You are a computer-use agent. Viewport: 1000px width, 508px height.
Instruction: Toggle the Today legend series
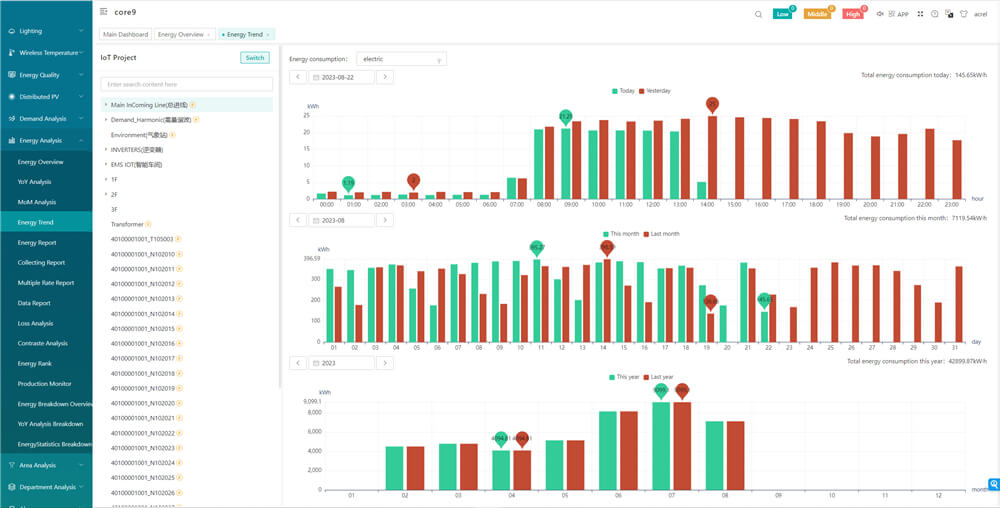(x=623, y=91)
